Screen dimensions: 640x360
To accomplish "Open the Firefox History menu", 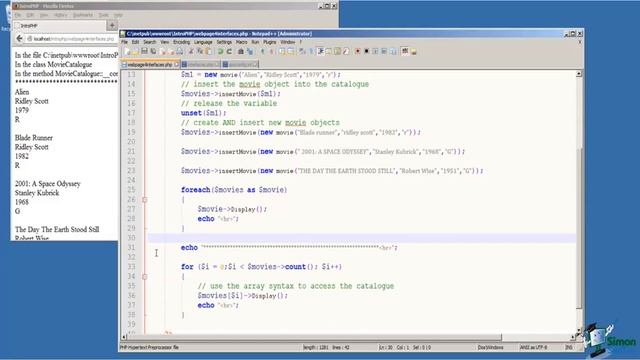I will pyautogui.click(x=60, y=15).
